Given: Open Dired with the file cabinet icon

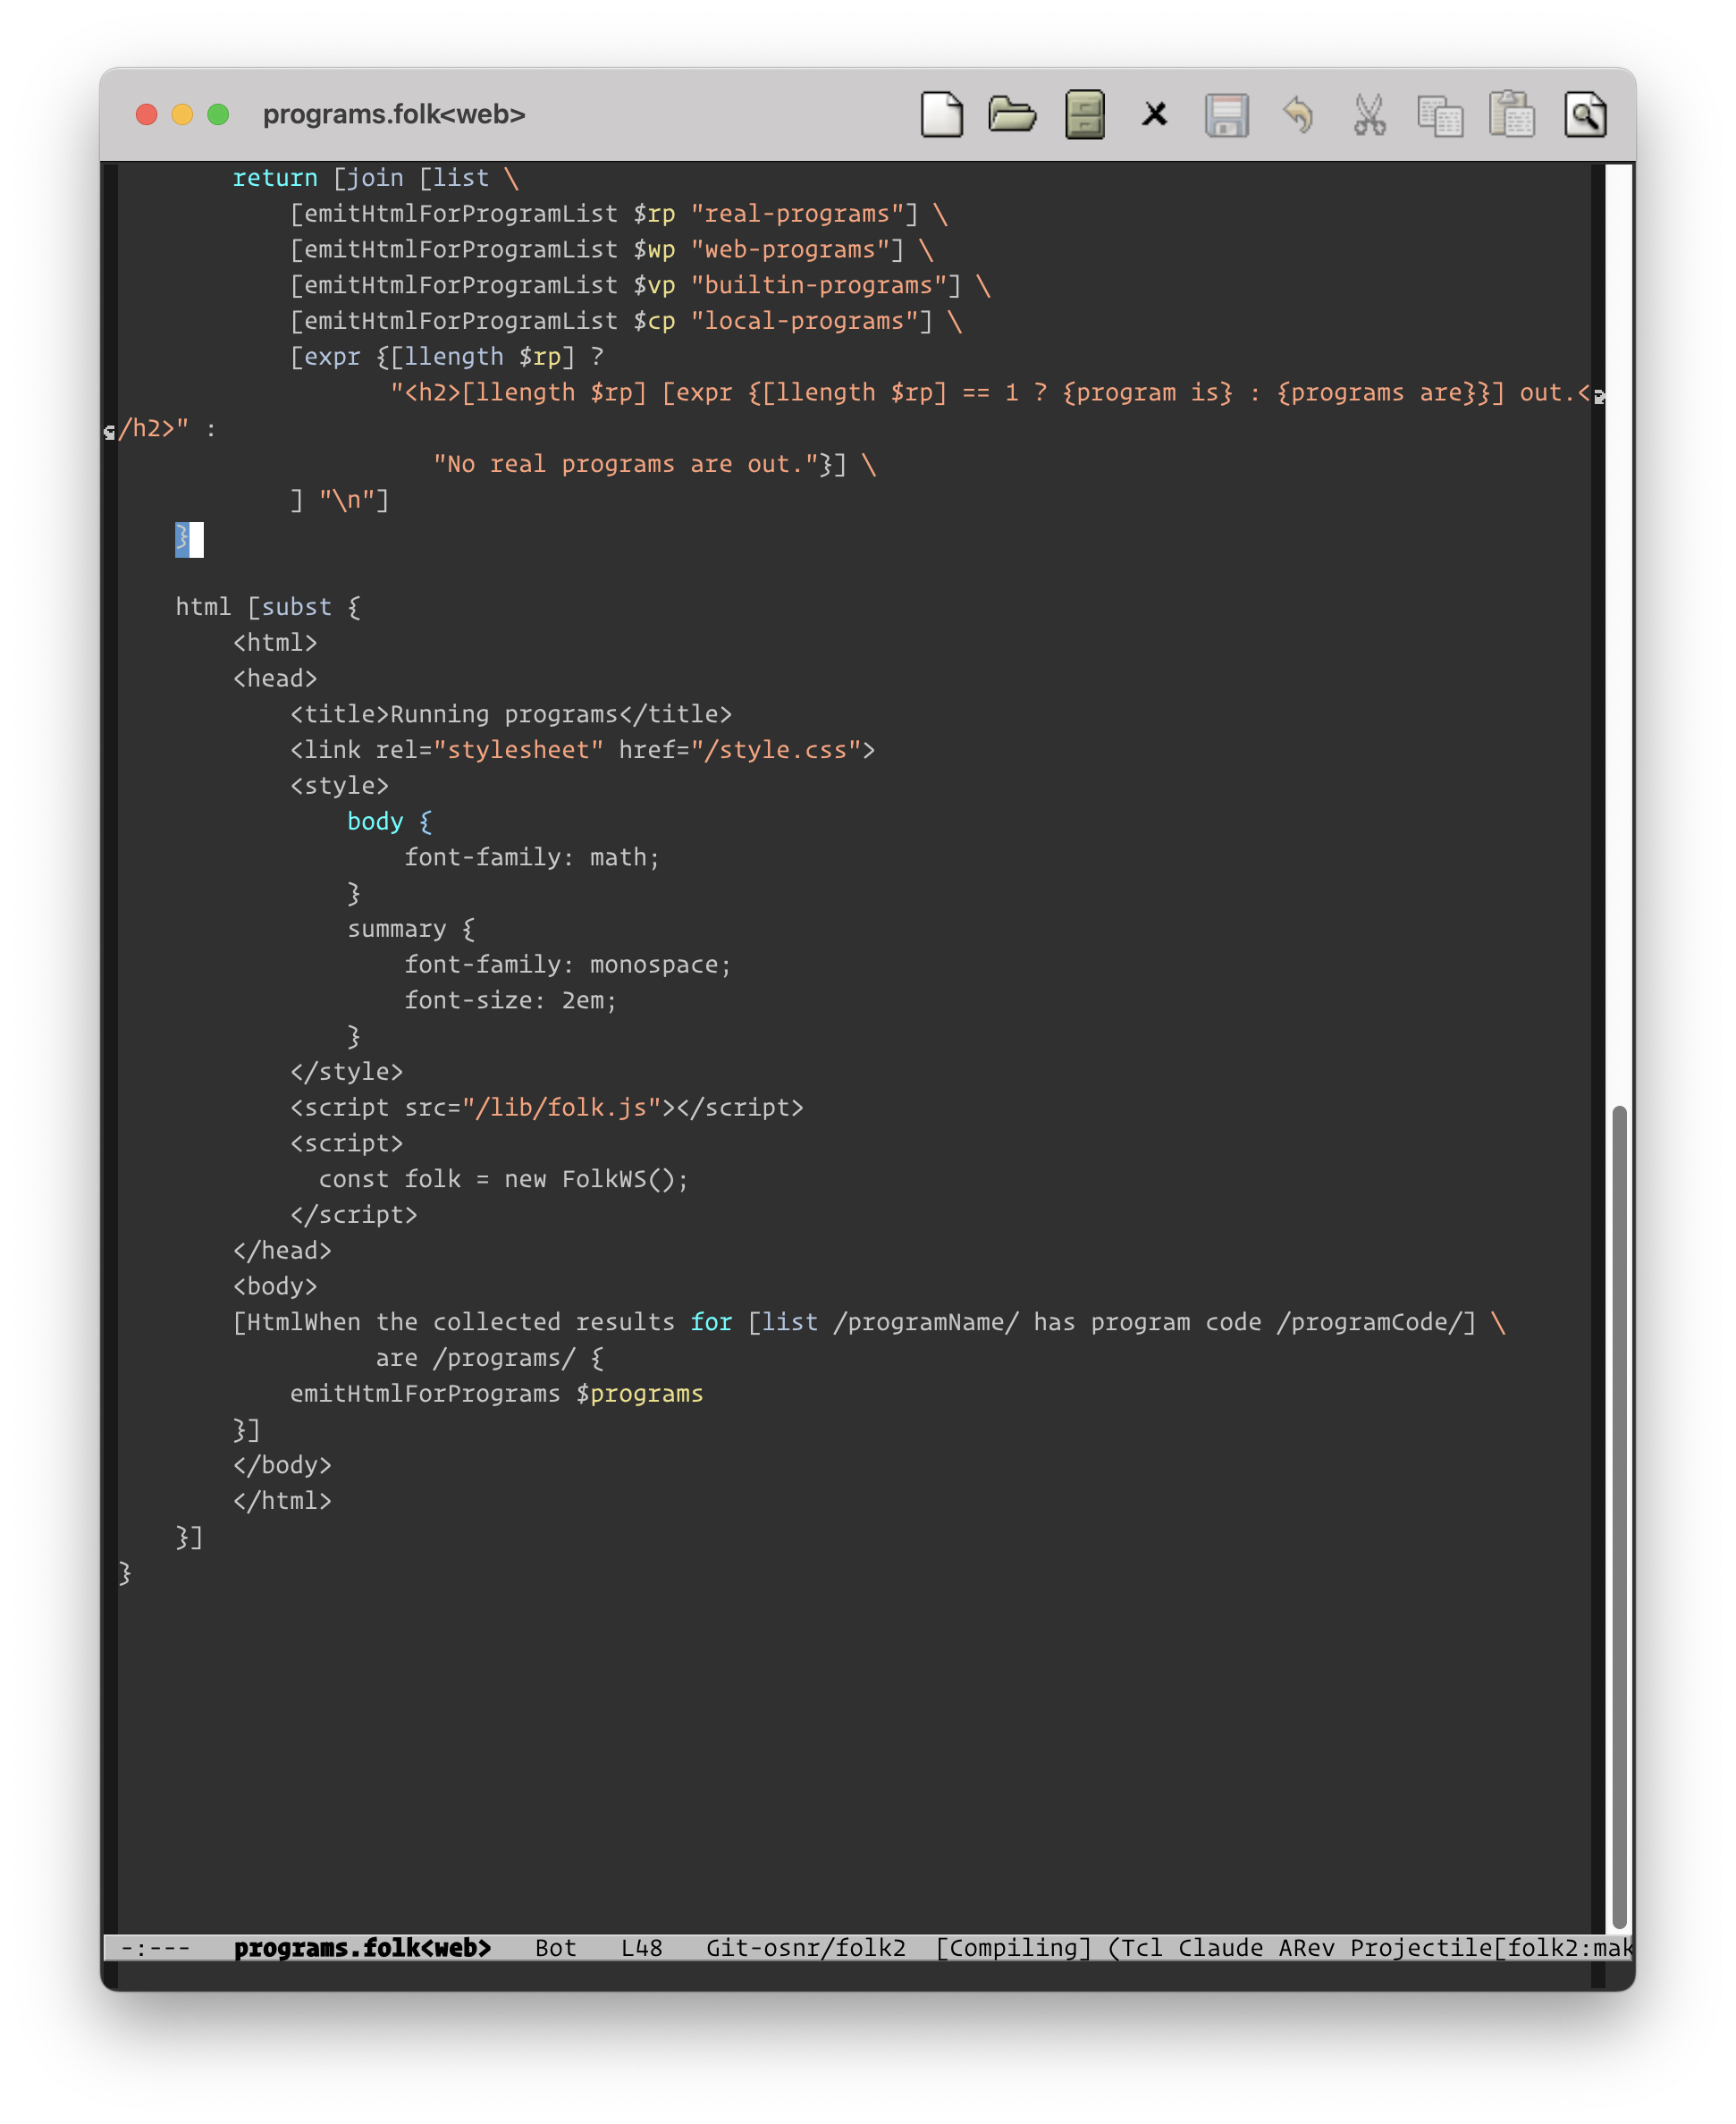Looking at the screenshot, I should tap(1084, 114).
